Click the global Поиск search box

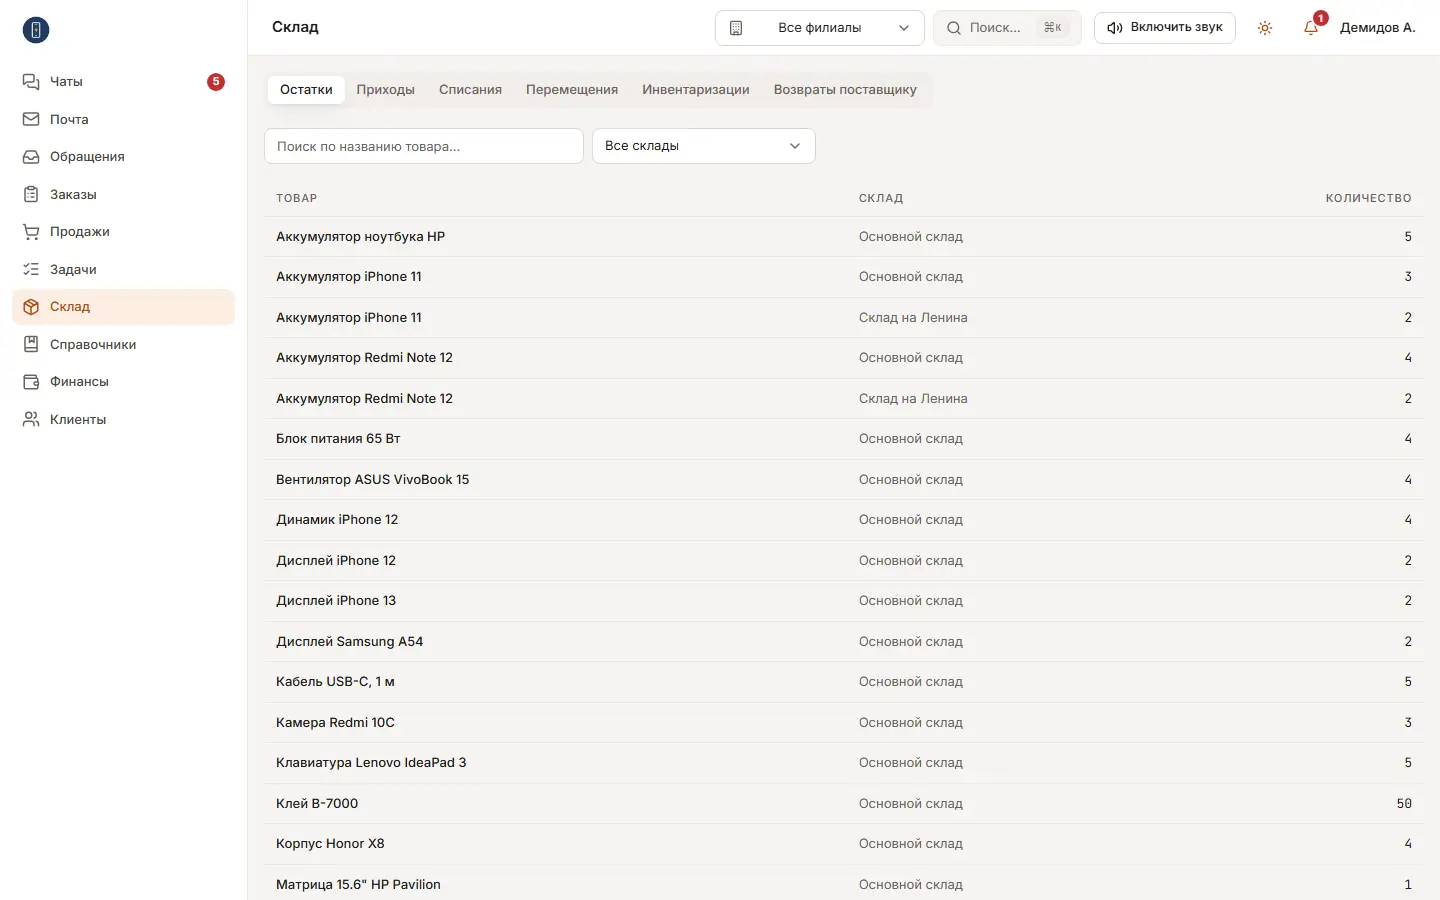[x=1008, y=28]
